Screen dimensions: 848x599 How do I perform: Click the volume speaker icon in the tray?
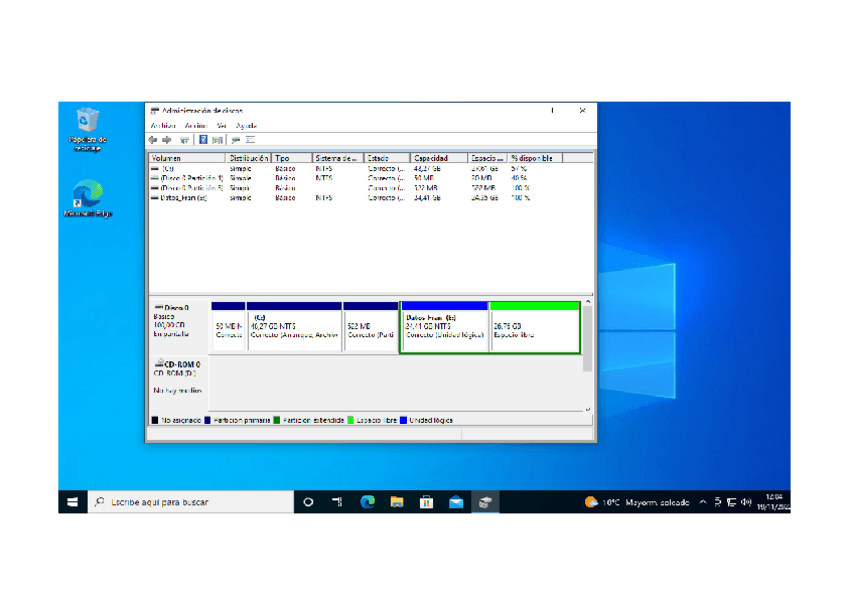coord(746,502)
